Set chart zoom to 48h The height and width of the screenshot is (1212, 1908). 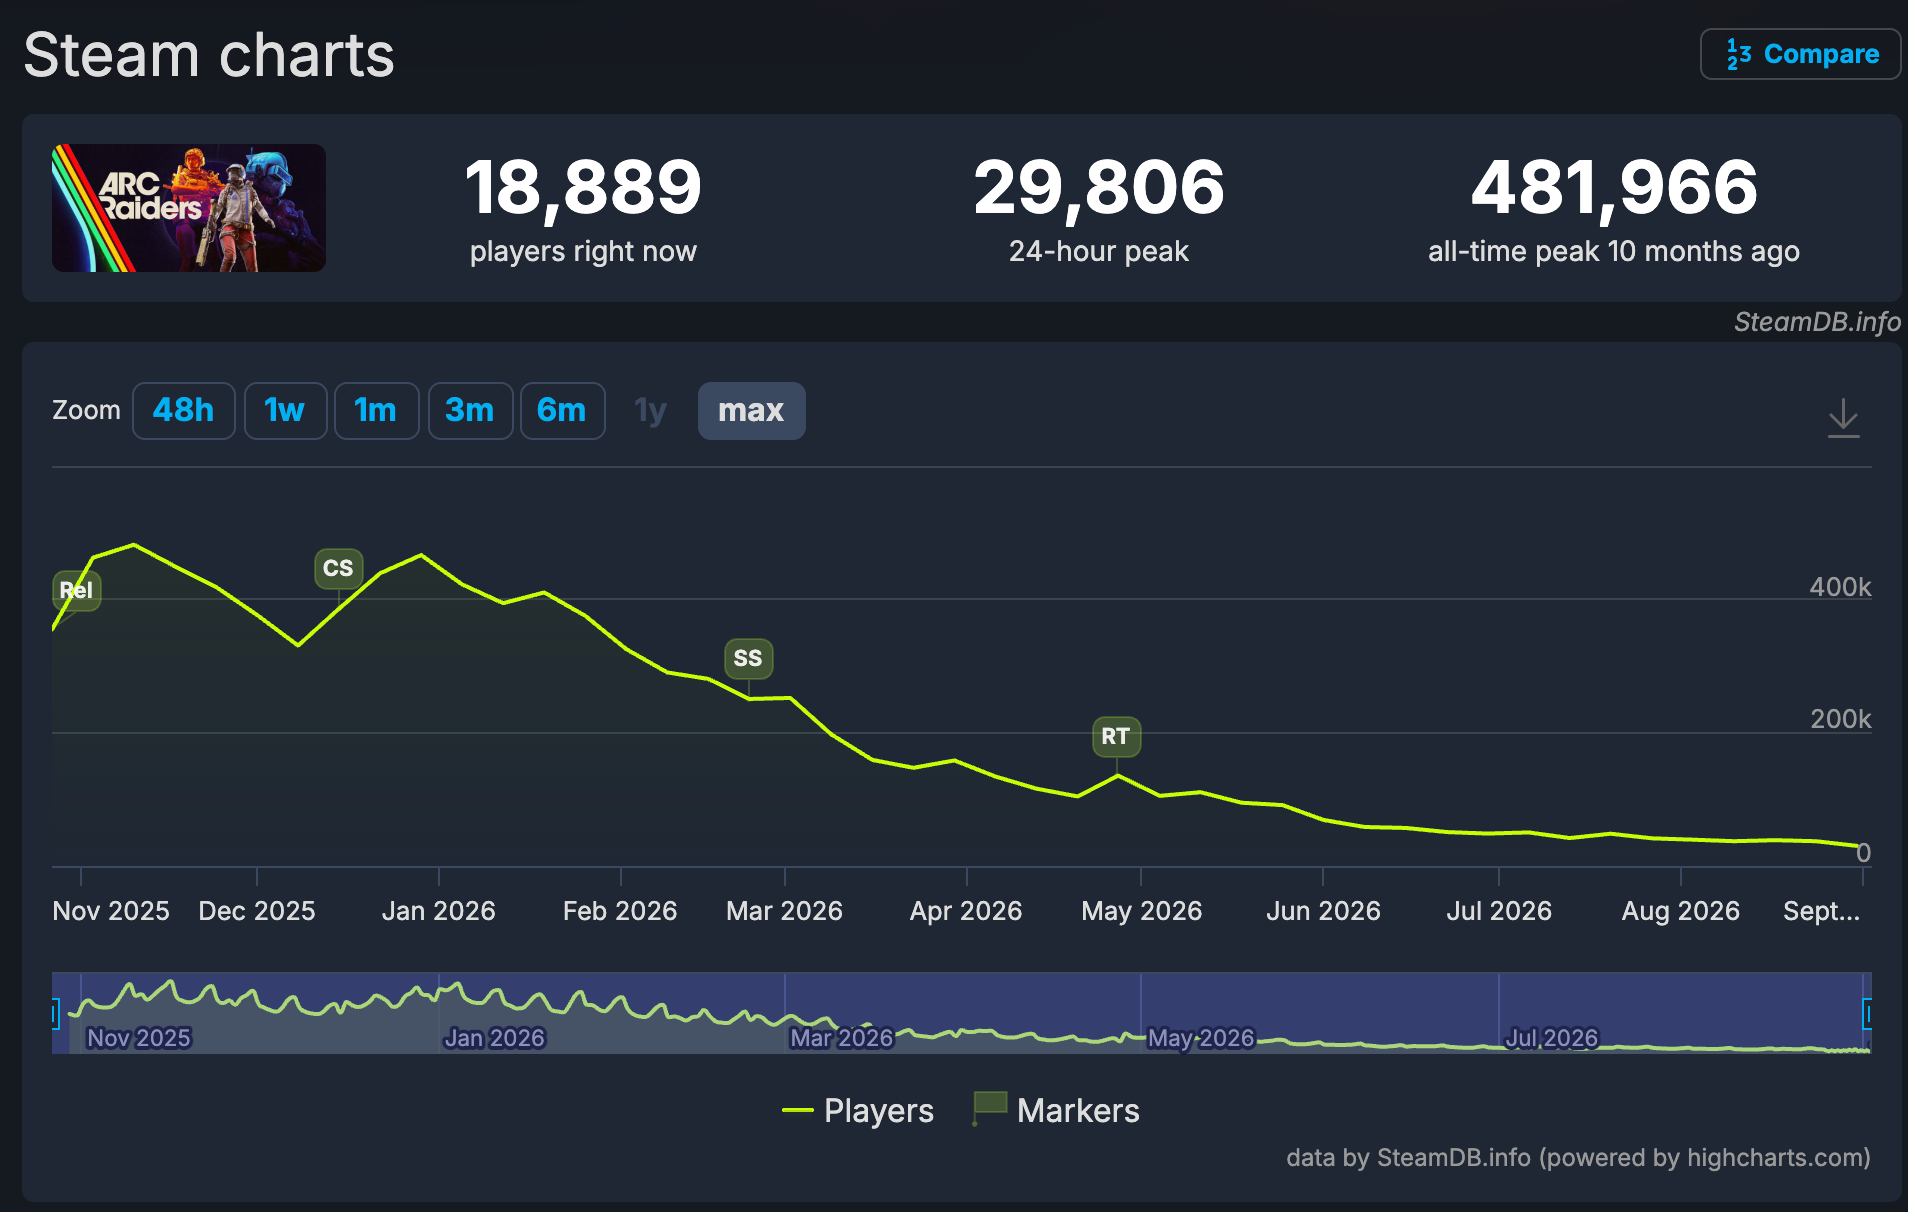click(184, 410)
